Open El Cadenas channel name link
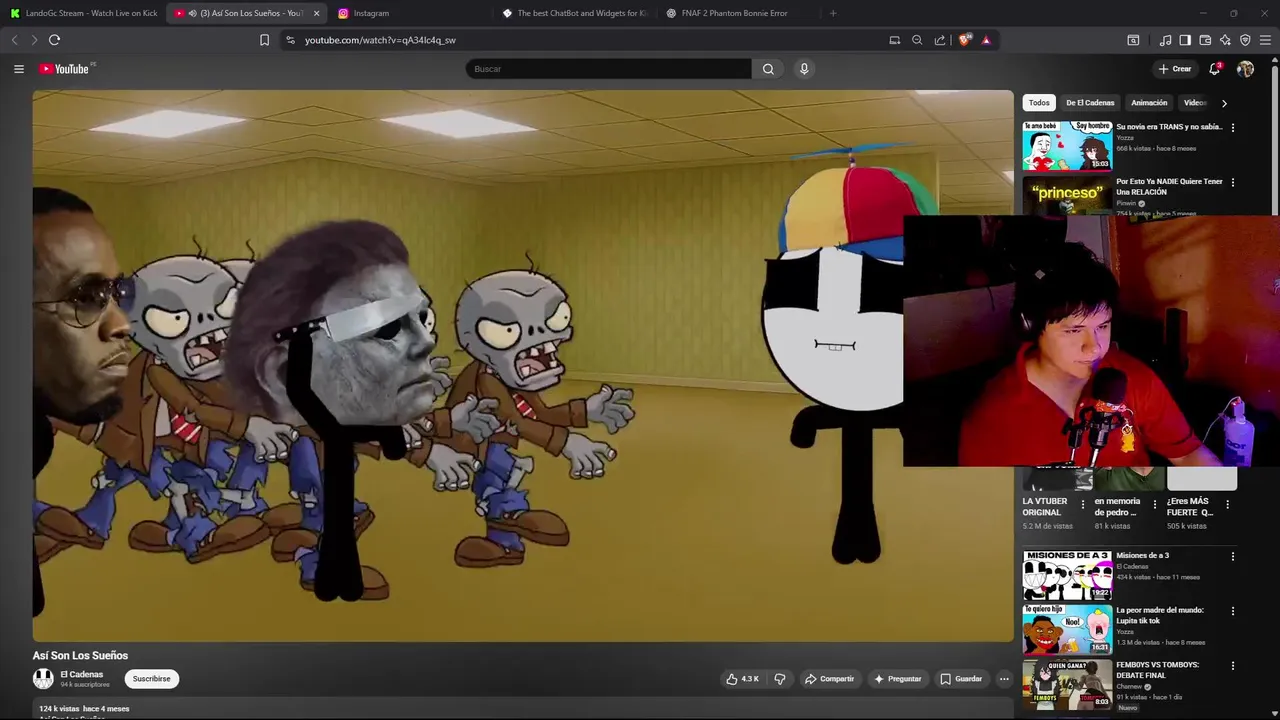 pos(82,674)
